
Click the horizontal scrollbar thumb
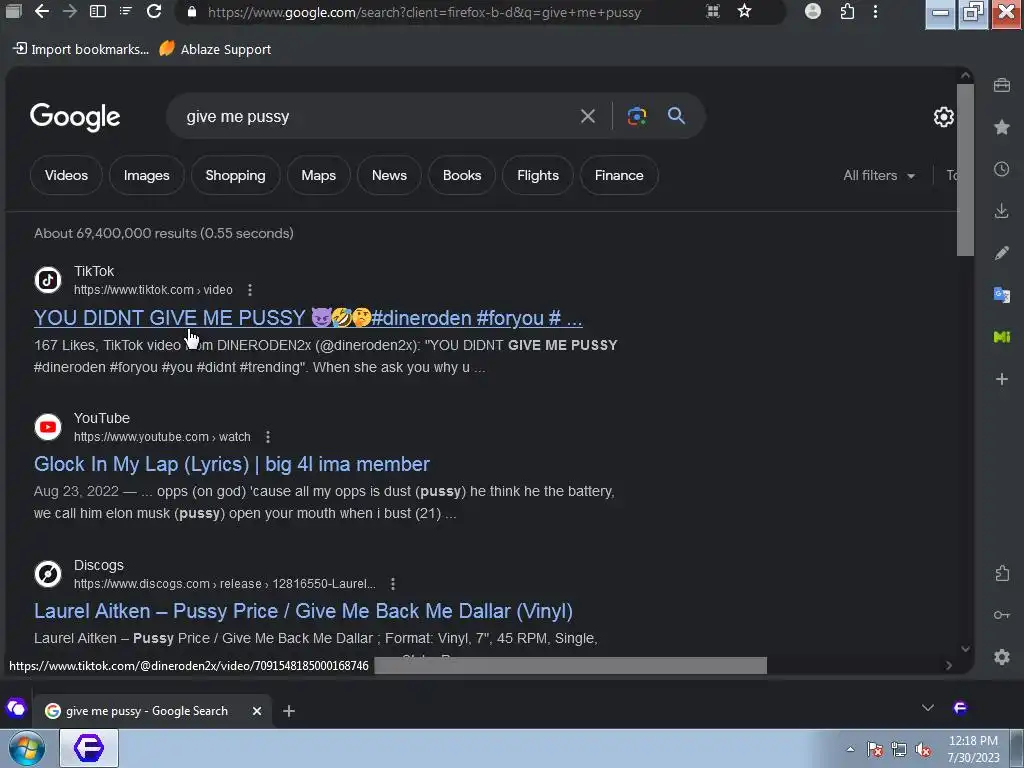(570, 665)
